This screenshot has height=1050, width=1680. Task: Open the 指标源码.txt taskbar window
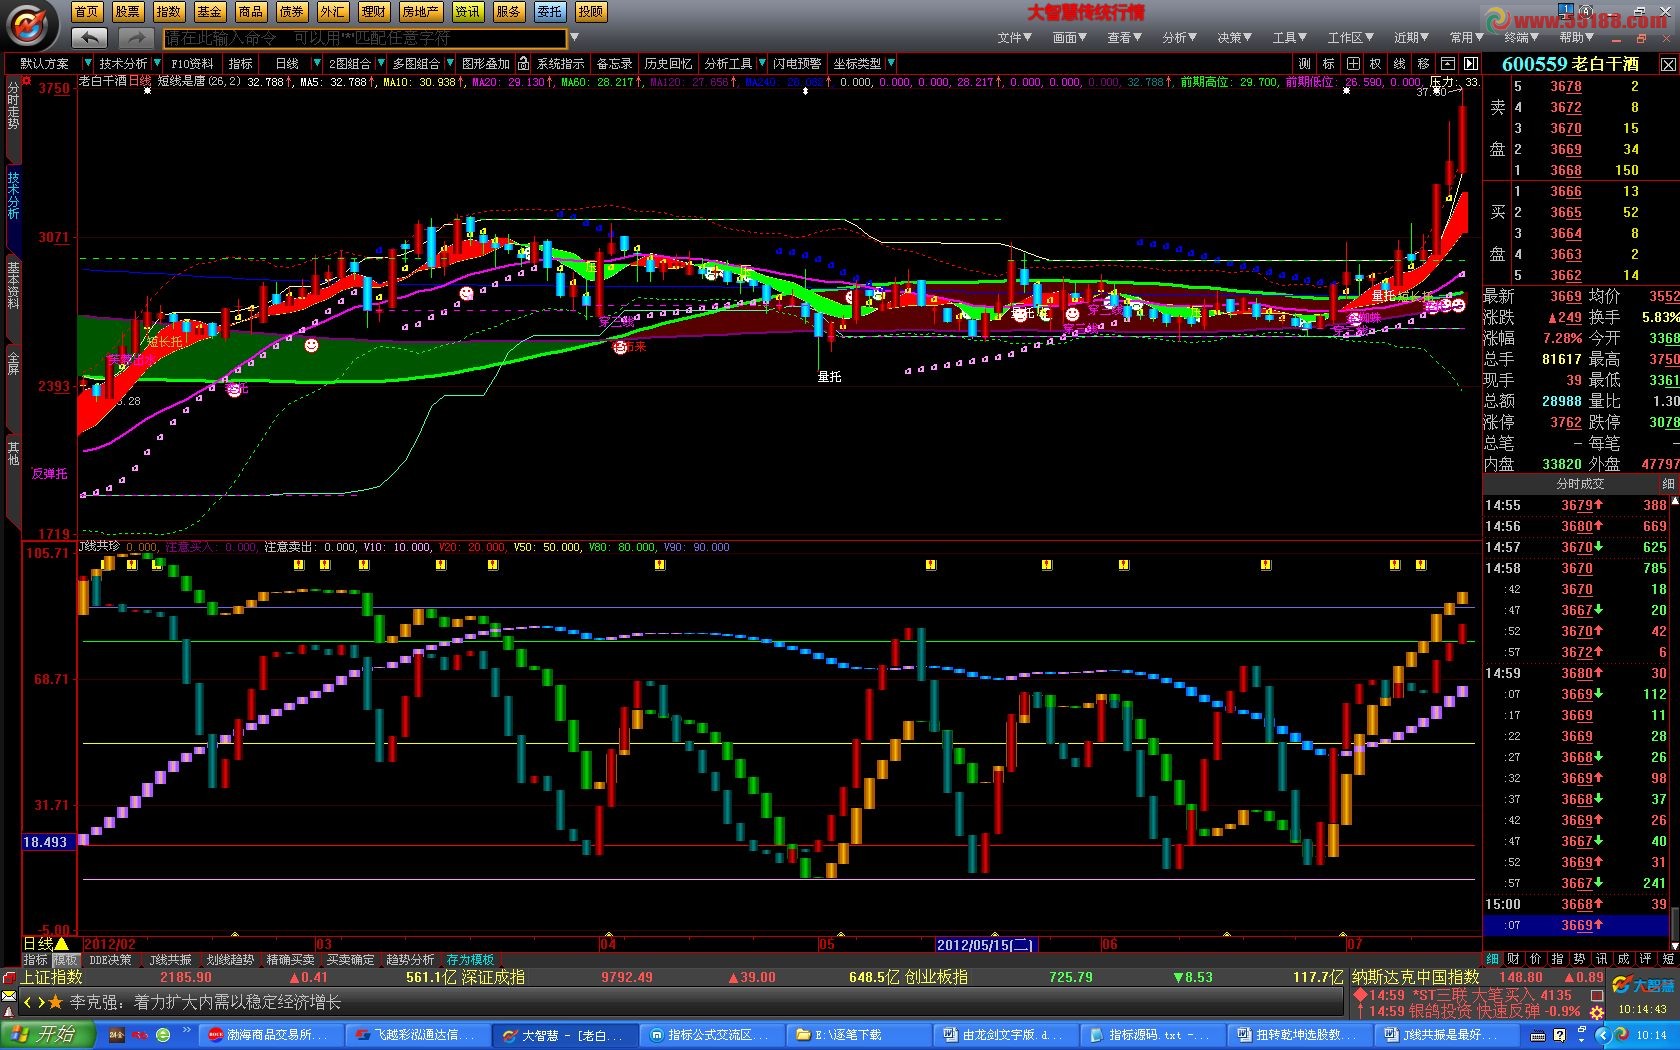[x=1155, y=1035]
